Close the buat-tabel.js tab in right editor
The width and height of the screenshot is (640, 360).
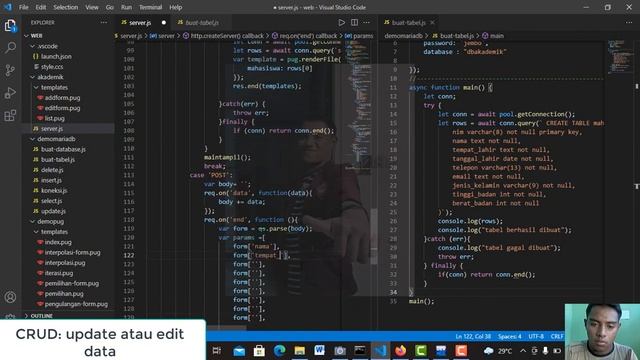click(x=432, y=22)
